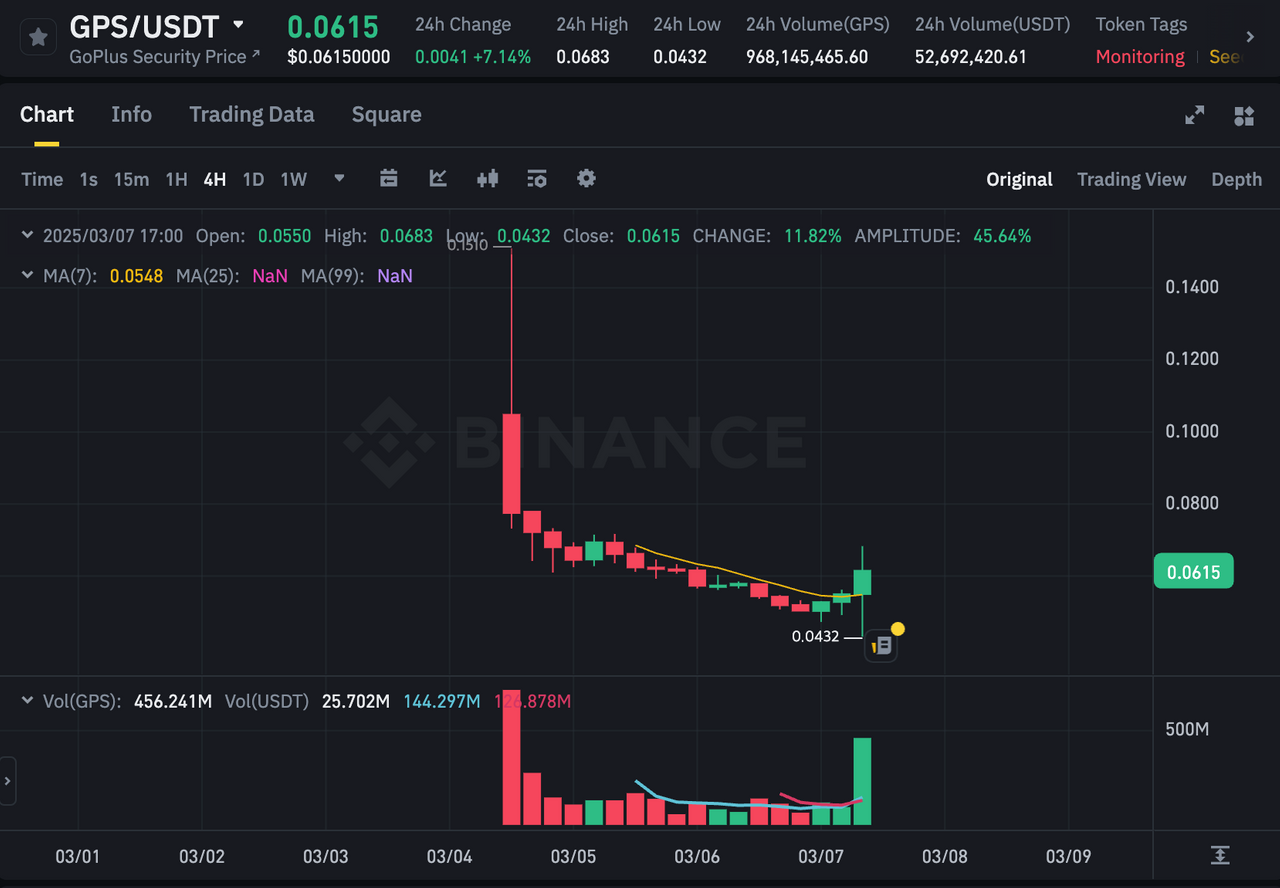Screen dimensions: 1280x888
Task: Switch to Depth chart view
Action: click(x=1237, y=179)
